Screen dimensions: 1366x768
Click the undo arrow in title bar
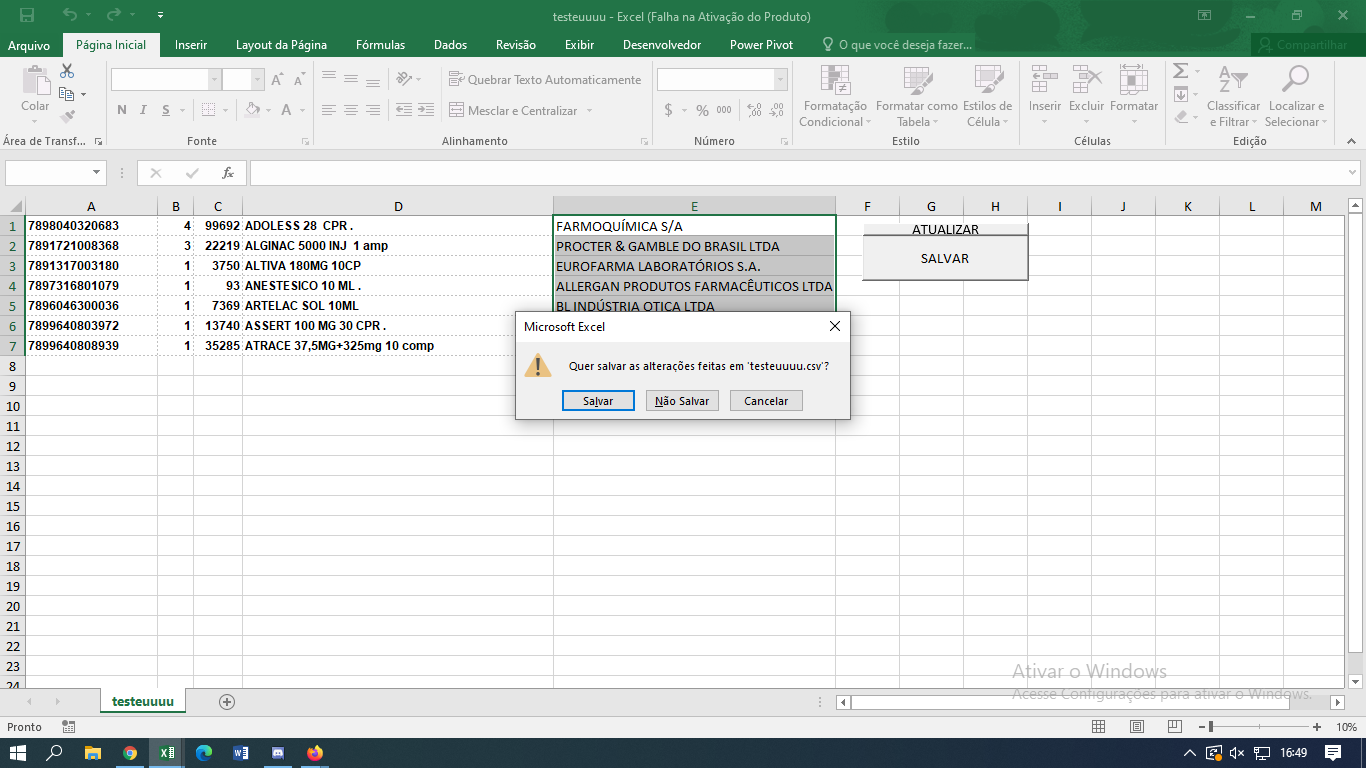click(69, 16)
